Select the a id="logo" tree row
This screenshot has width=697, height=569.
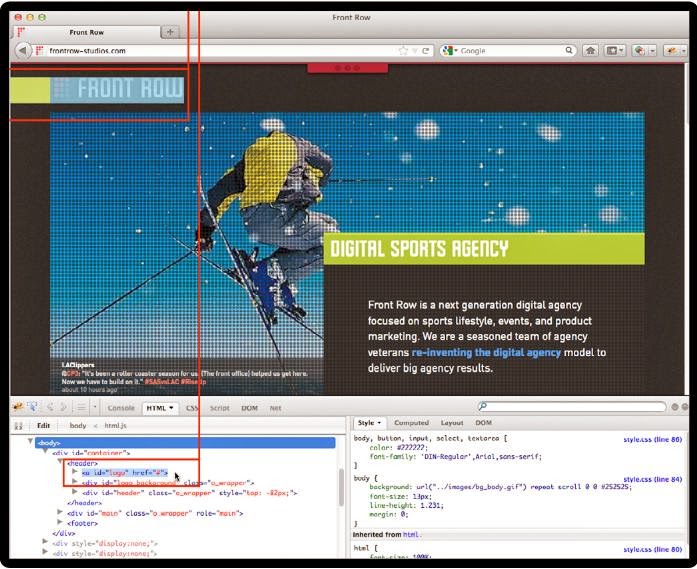pos(125,473)
